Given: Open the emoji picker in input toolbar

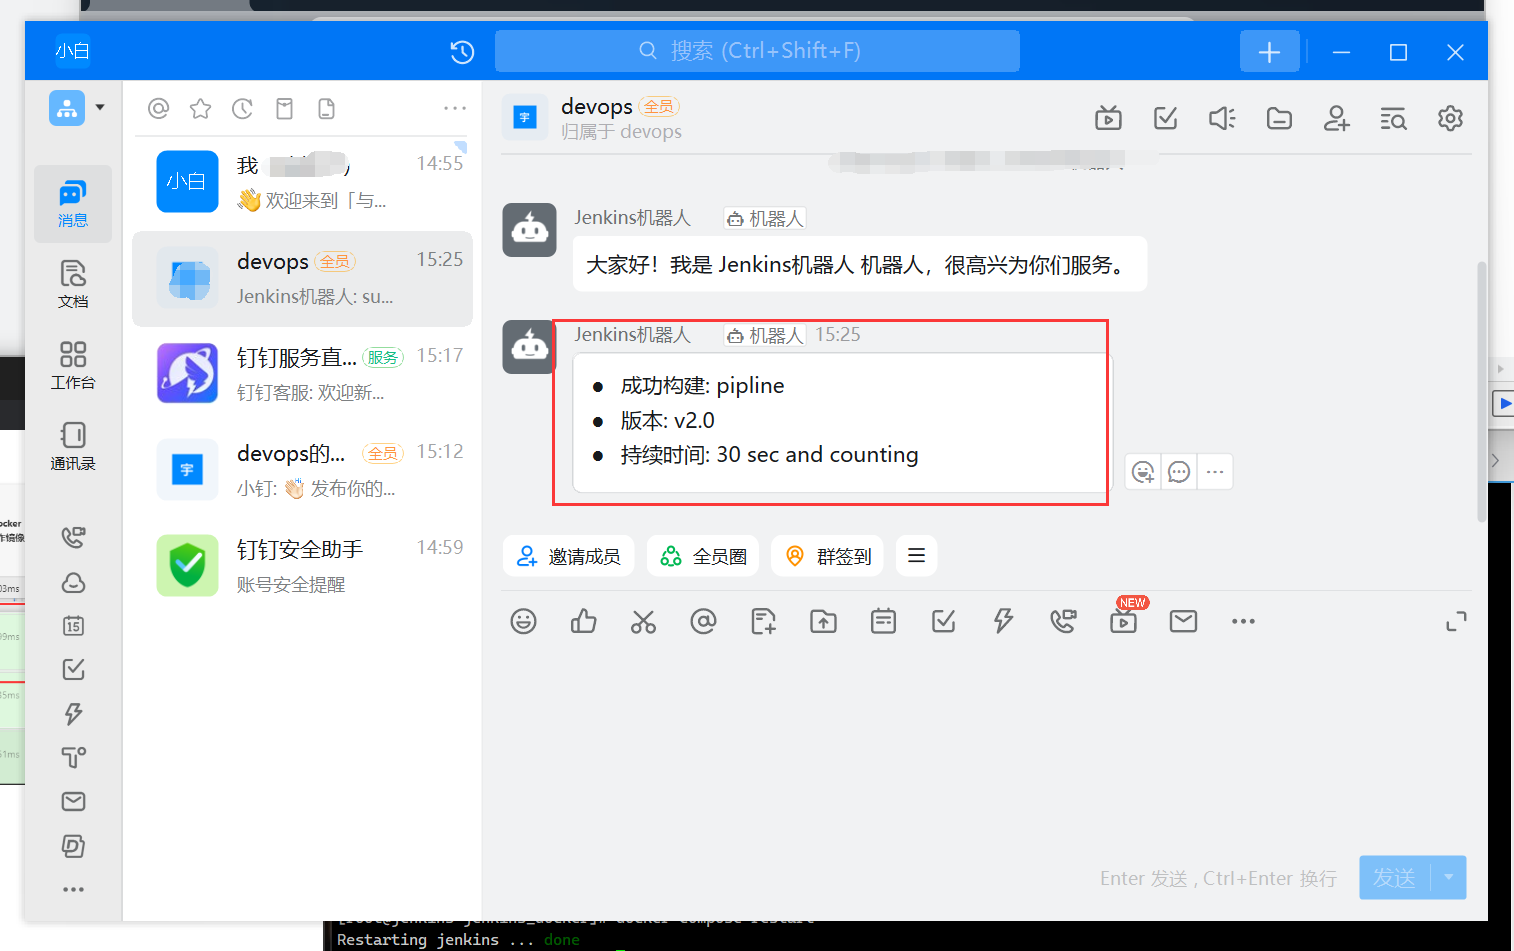Looking at the screenshot, I should click(523, 621).
